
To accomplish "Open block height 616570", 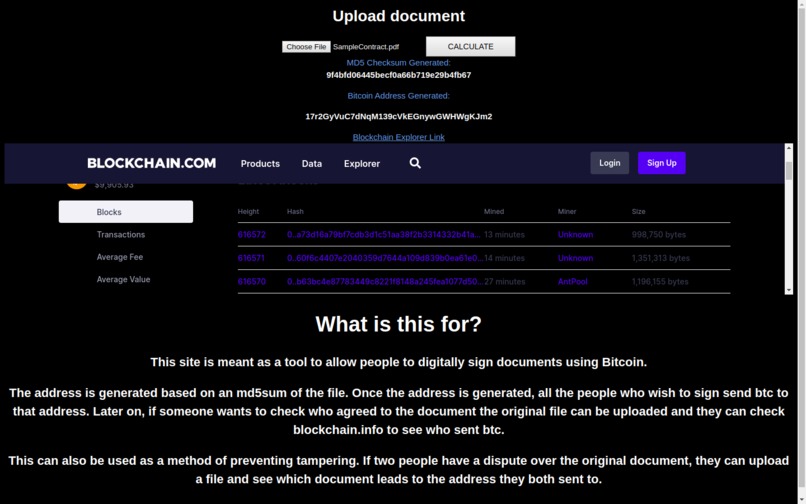I will click(251, 282).
